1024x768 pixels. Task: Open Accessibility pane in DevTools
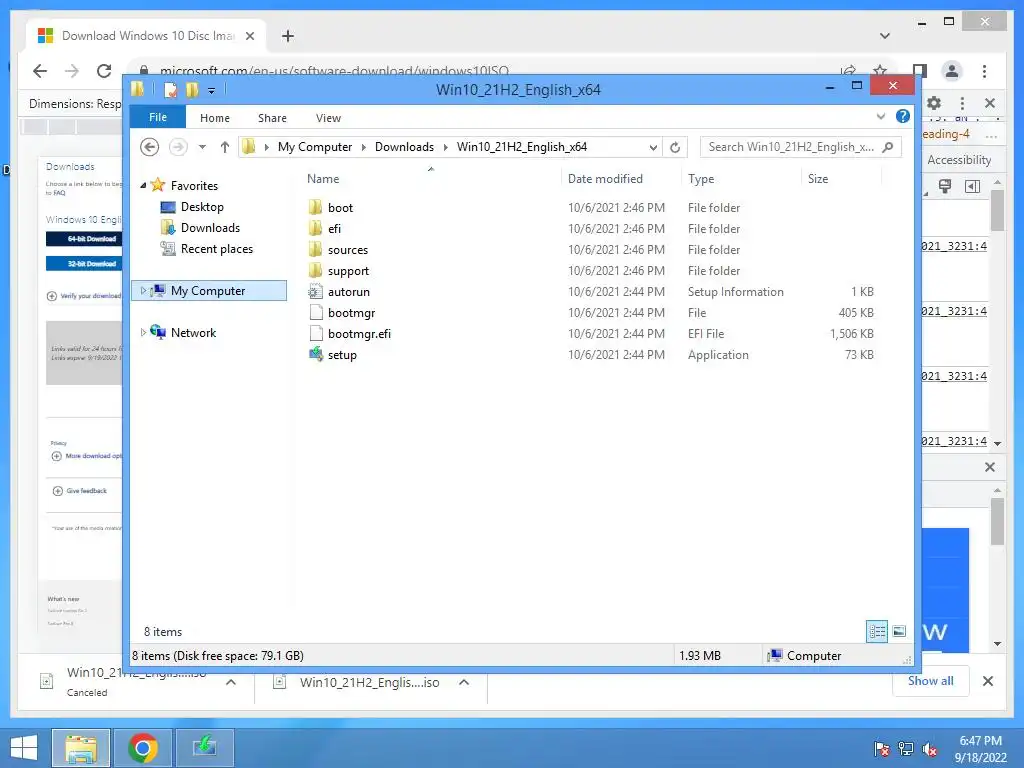pos(959,160)
